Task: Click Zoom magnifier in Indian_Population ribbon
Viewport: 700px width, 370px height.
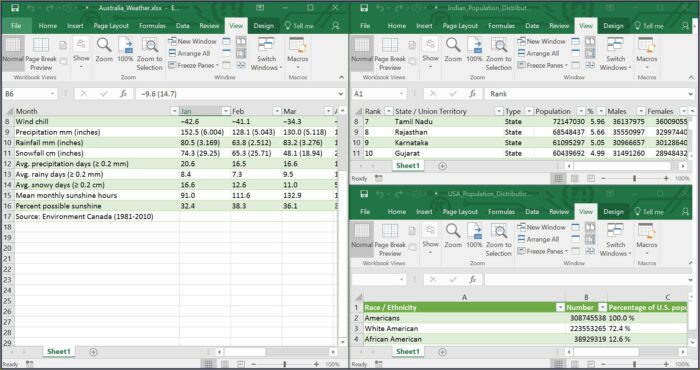Action: pyautogui.click(x=453, y=50)
